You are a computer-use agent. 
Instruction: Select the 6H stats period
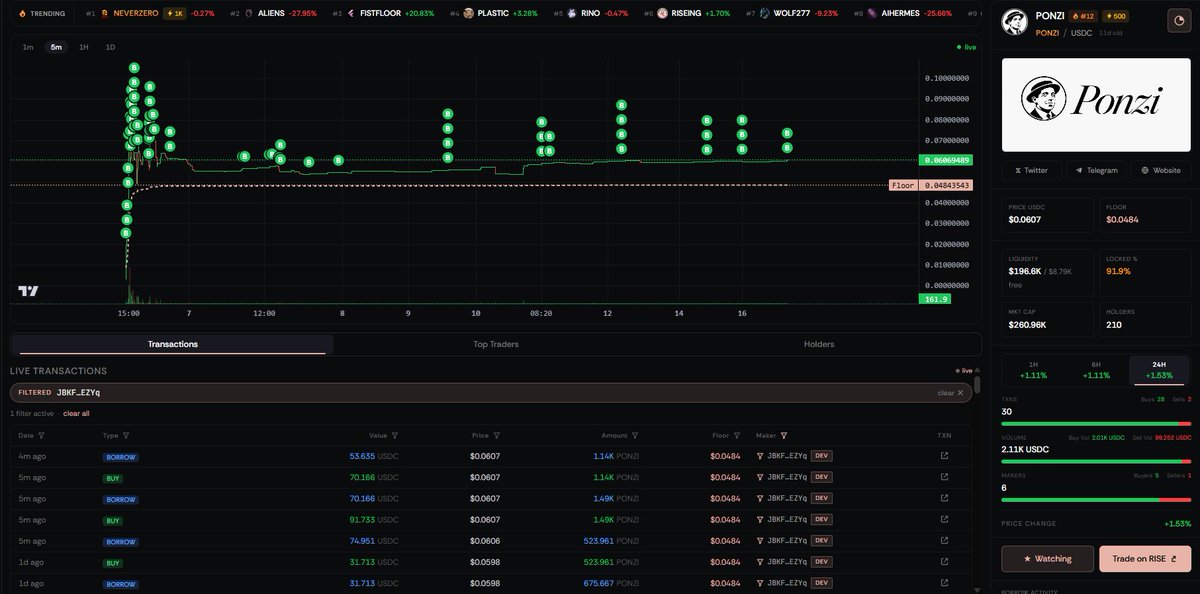click(1096, 370)
